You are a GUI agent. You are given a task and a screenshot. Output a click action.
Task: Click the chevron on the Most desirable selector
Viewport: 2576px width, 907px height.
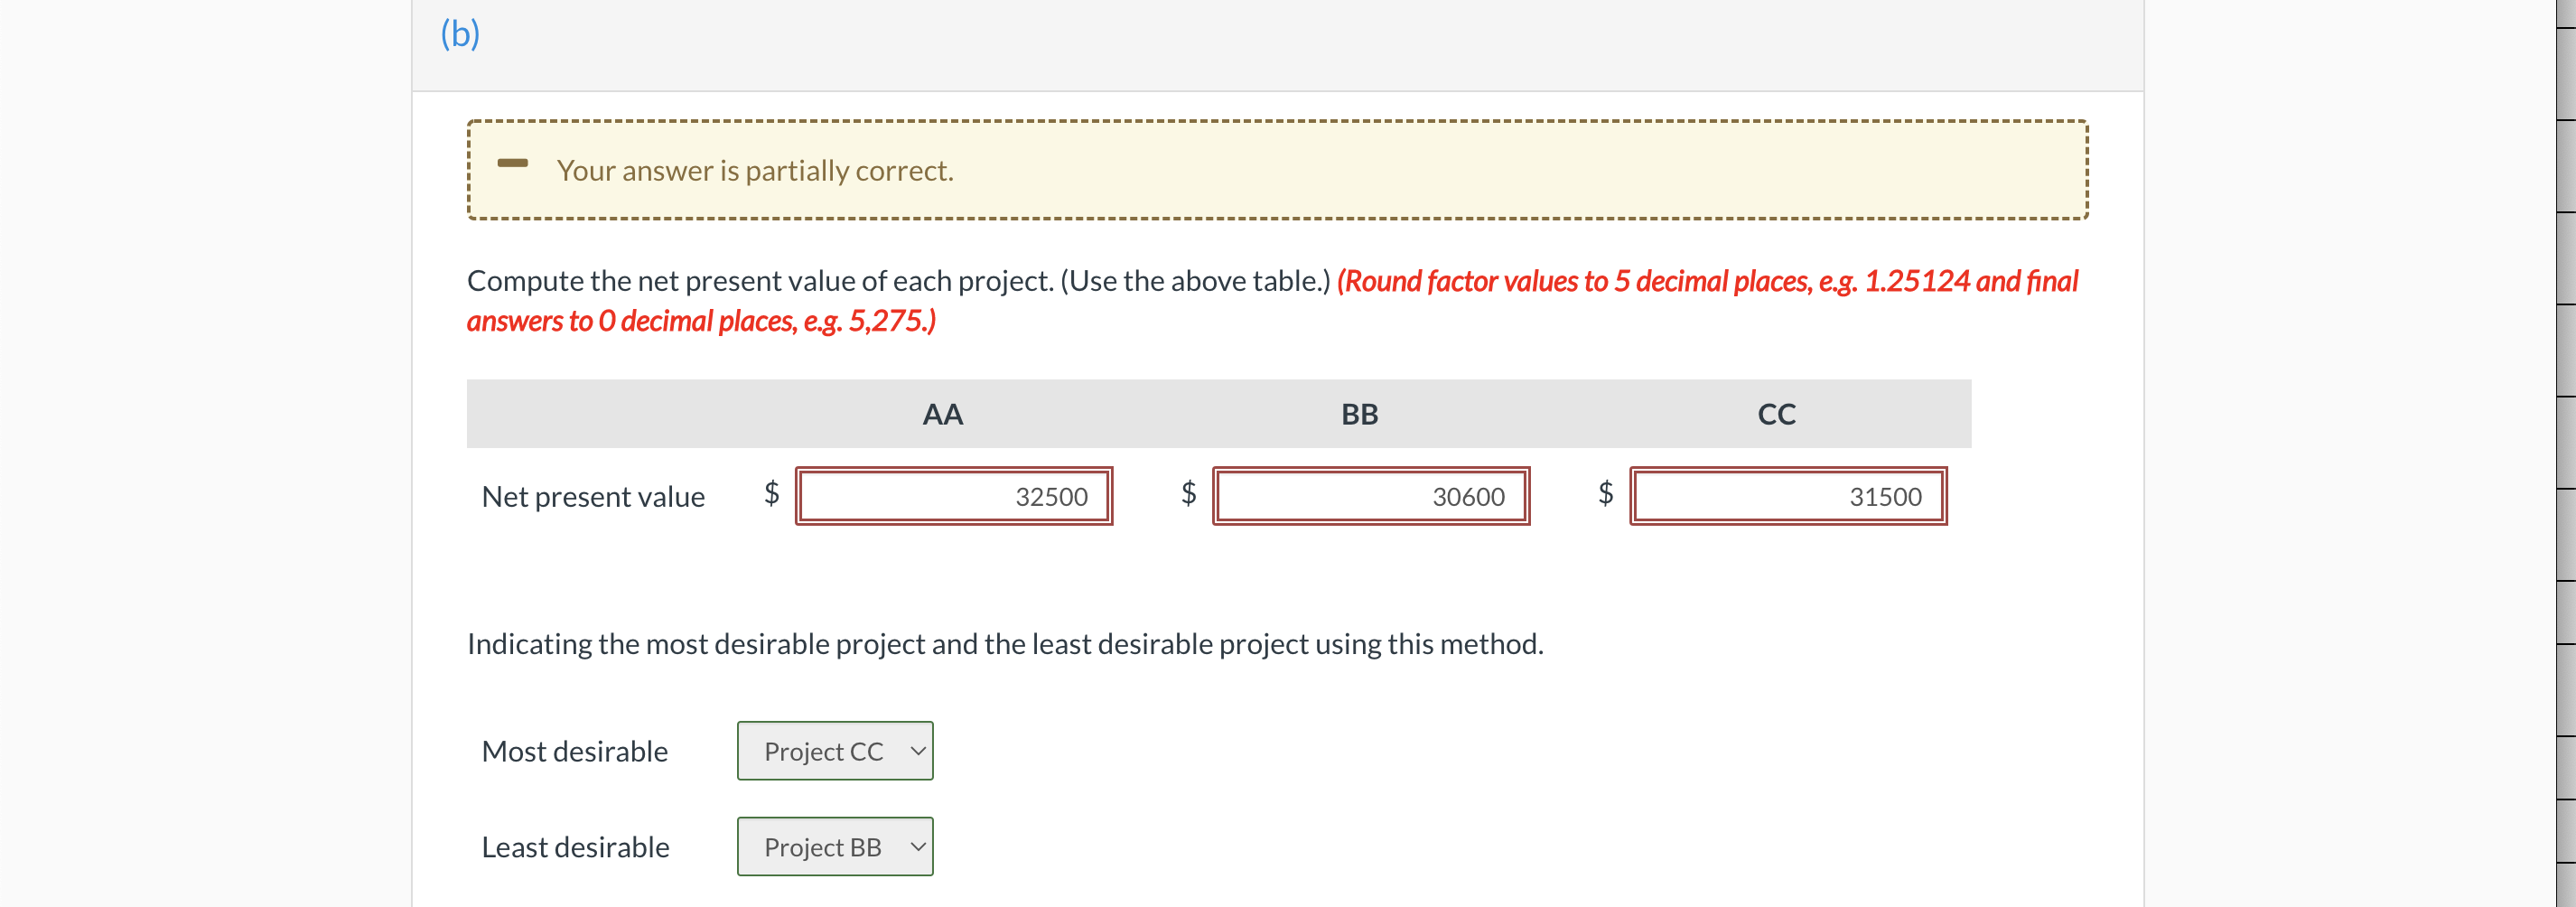tap(916, 751)
